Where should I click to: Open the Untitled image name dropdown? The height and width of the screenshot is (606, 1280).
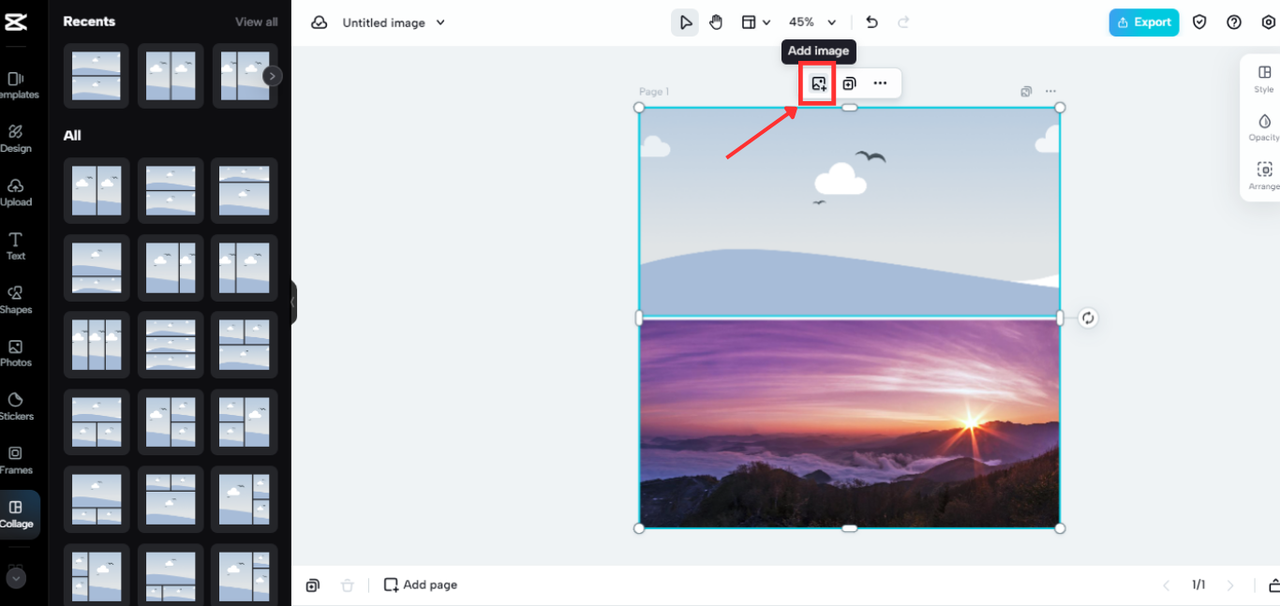click(394, 22)
